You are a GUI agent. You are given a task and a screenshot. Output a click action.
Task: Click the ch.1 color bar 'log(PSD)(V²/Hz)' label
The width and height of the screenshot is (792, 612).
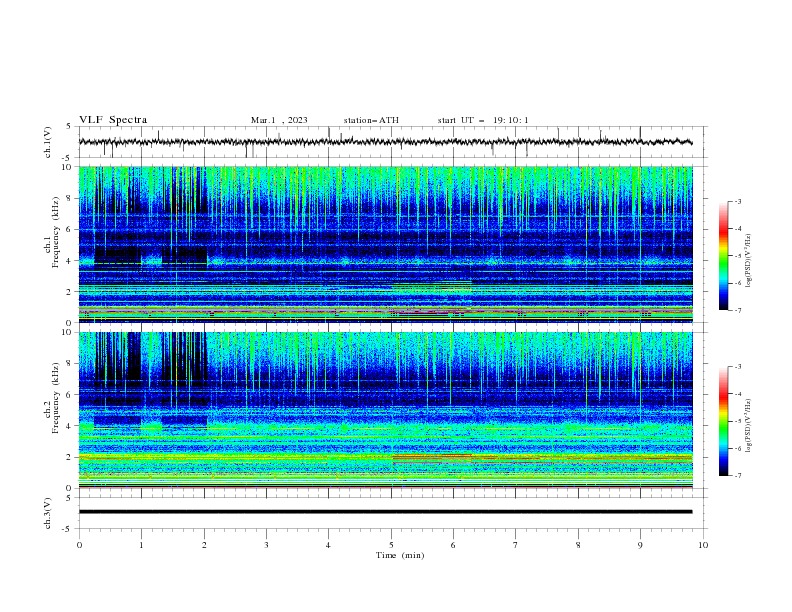click(748, 261)
